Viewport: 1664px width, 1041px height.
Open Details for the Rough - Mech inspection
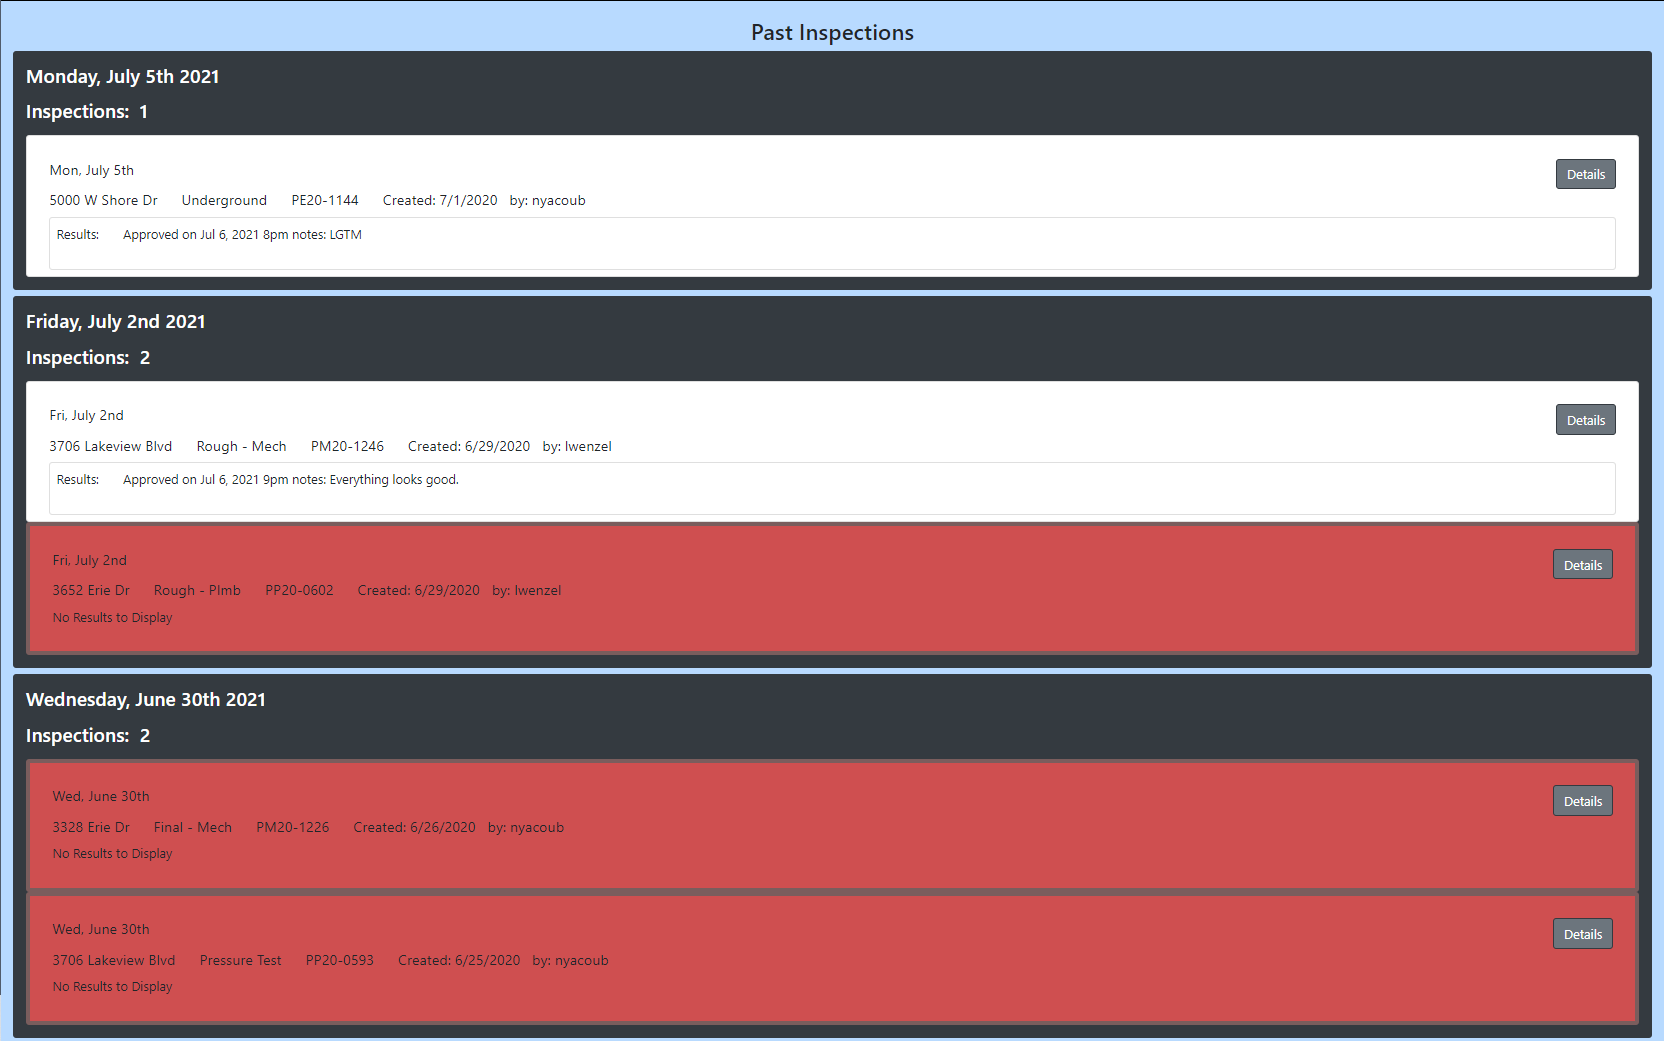point(1585,419)
